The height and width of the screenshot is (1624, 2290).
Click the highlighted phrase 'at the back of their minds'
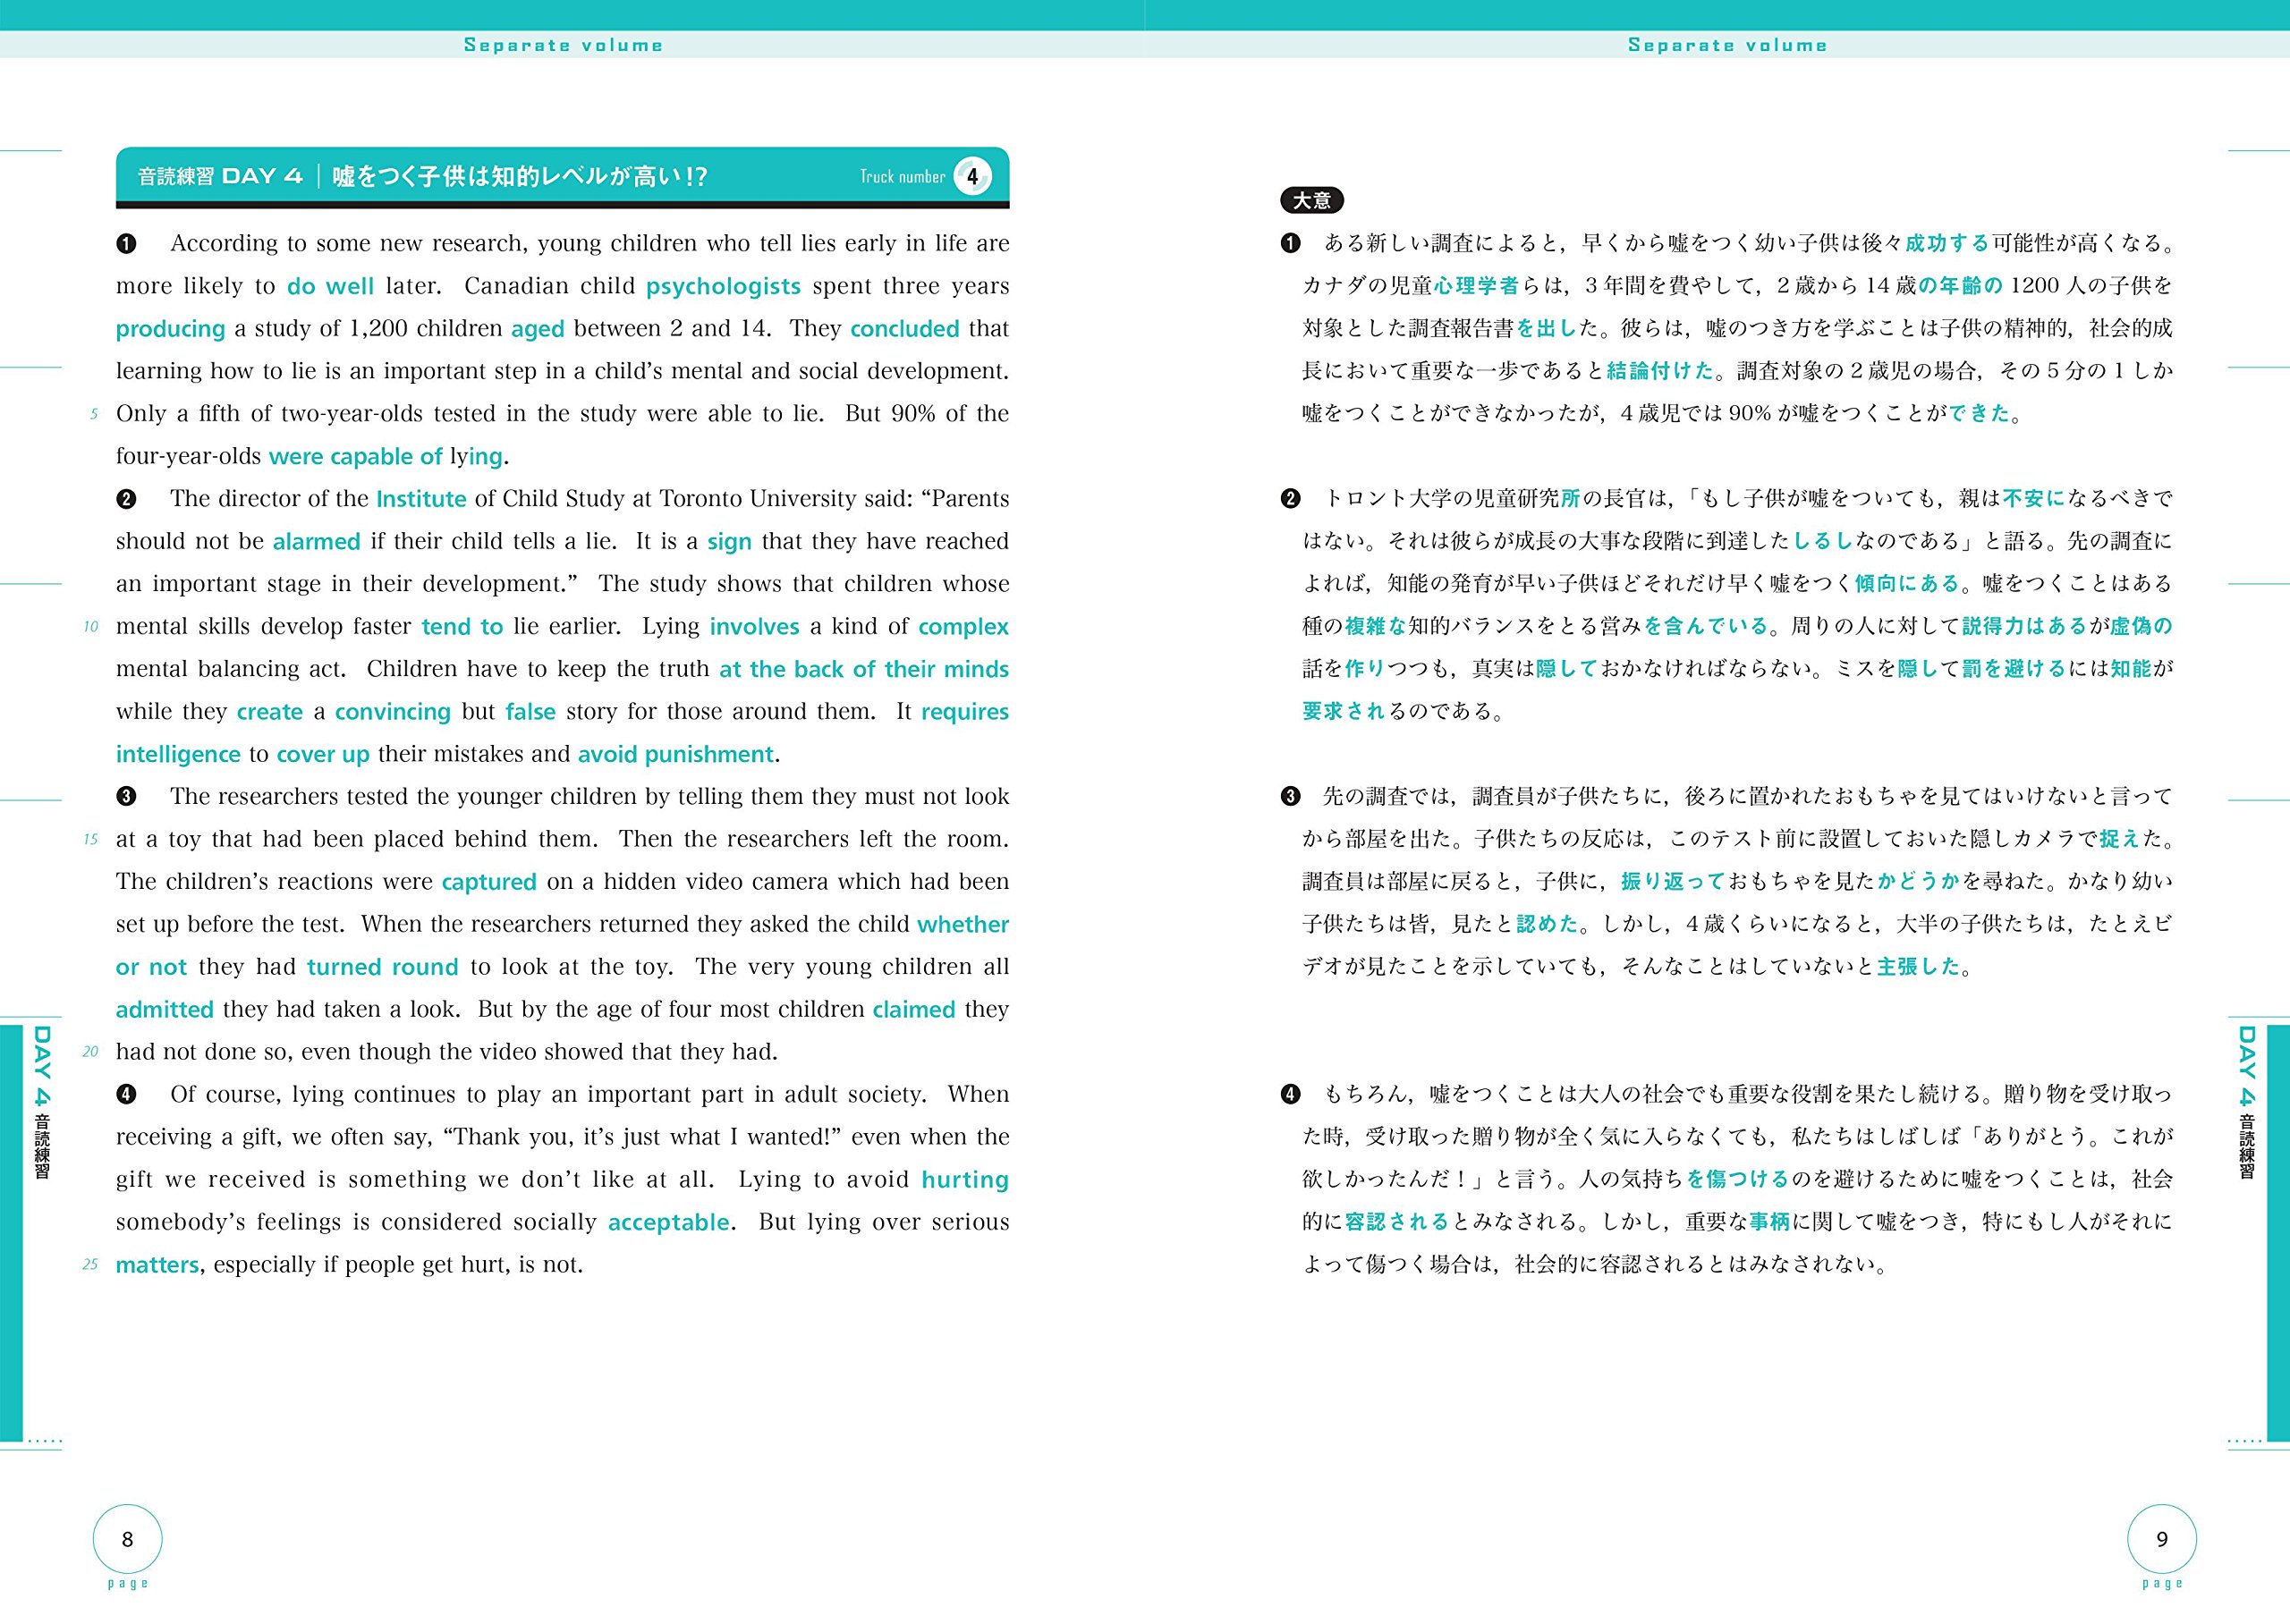click(864, 670)
